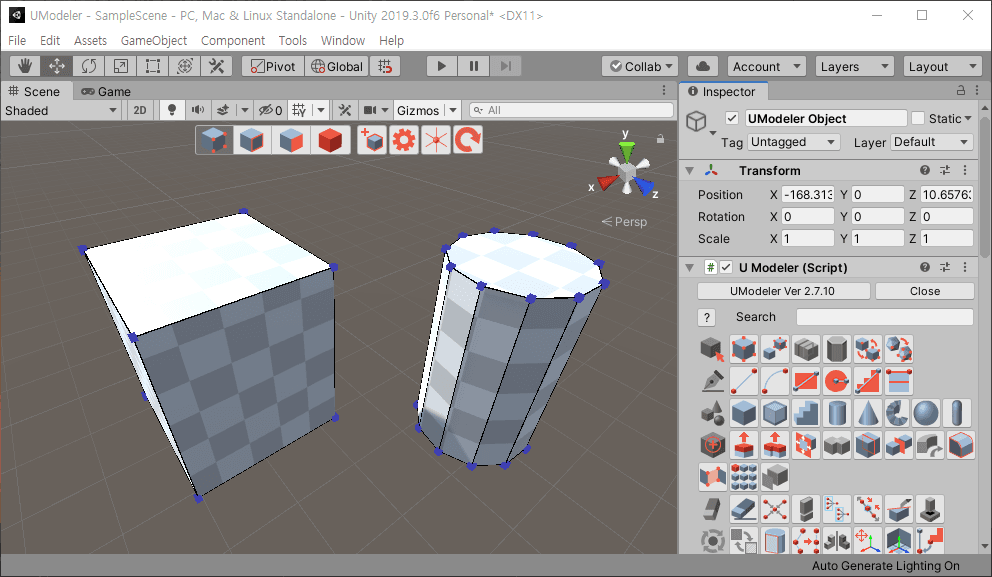Screen dimensions: 992x577
Task: Toggle the UModeler Object active checkbox
Action: click(732, 118)
